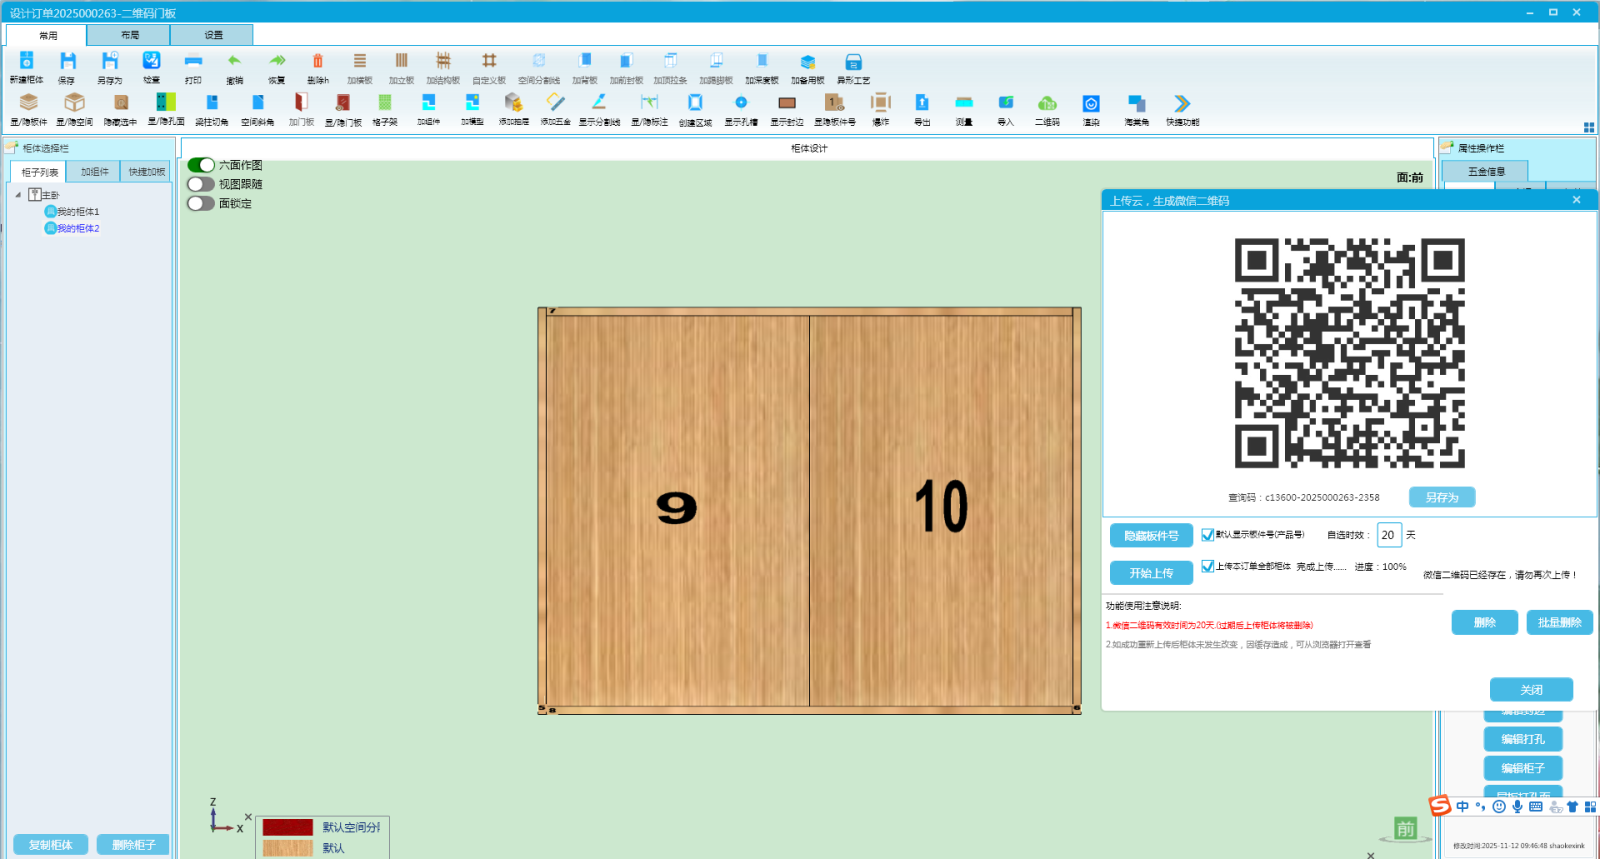The height and width of the screenshot is (859, 1600).
Task: Click the 开始上传 button
Action: click(1151, 573)
